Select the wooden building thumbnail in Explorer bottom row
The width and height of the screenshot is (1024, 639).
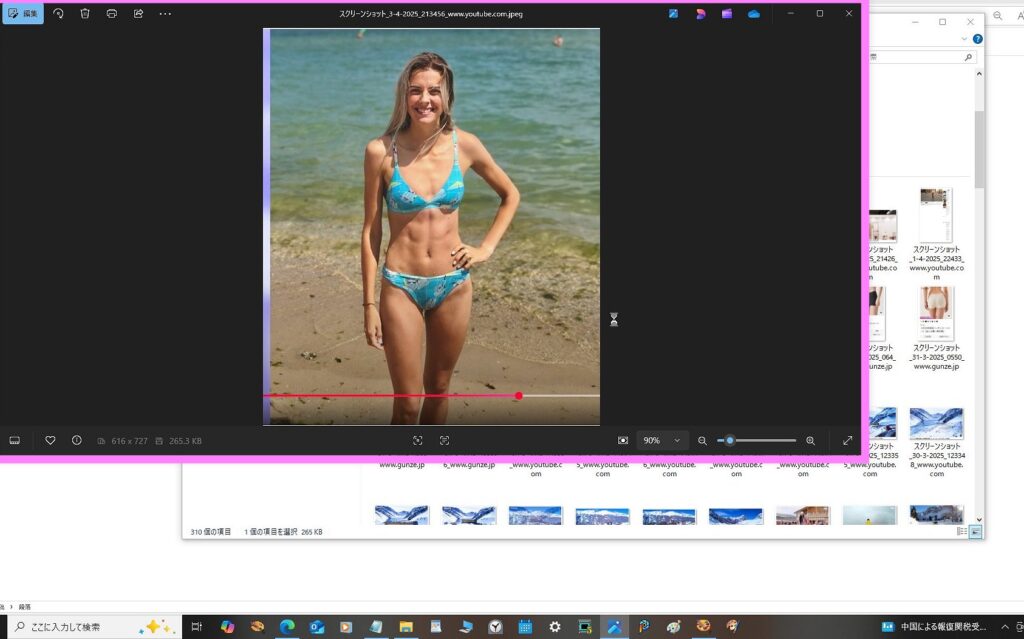tap(803, 516)
